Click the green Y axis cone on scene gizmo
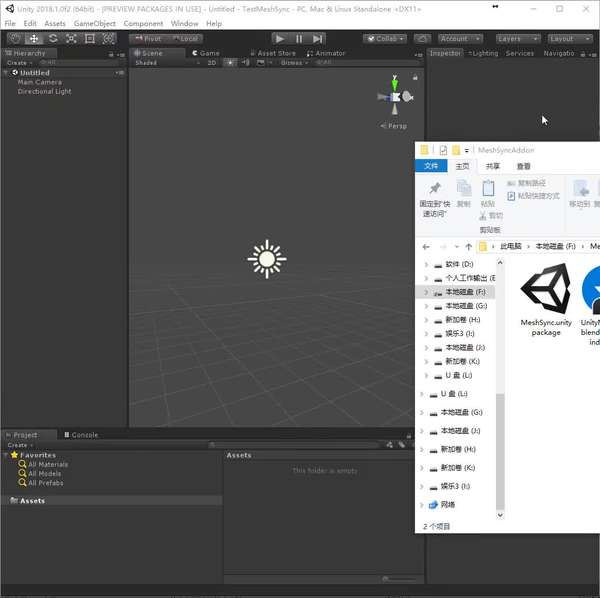 pos(394,83)
